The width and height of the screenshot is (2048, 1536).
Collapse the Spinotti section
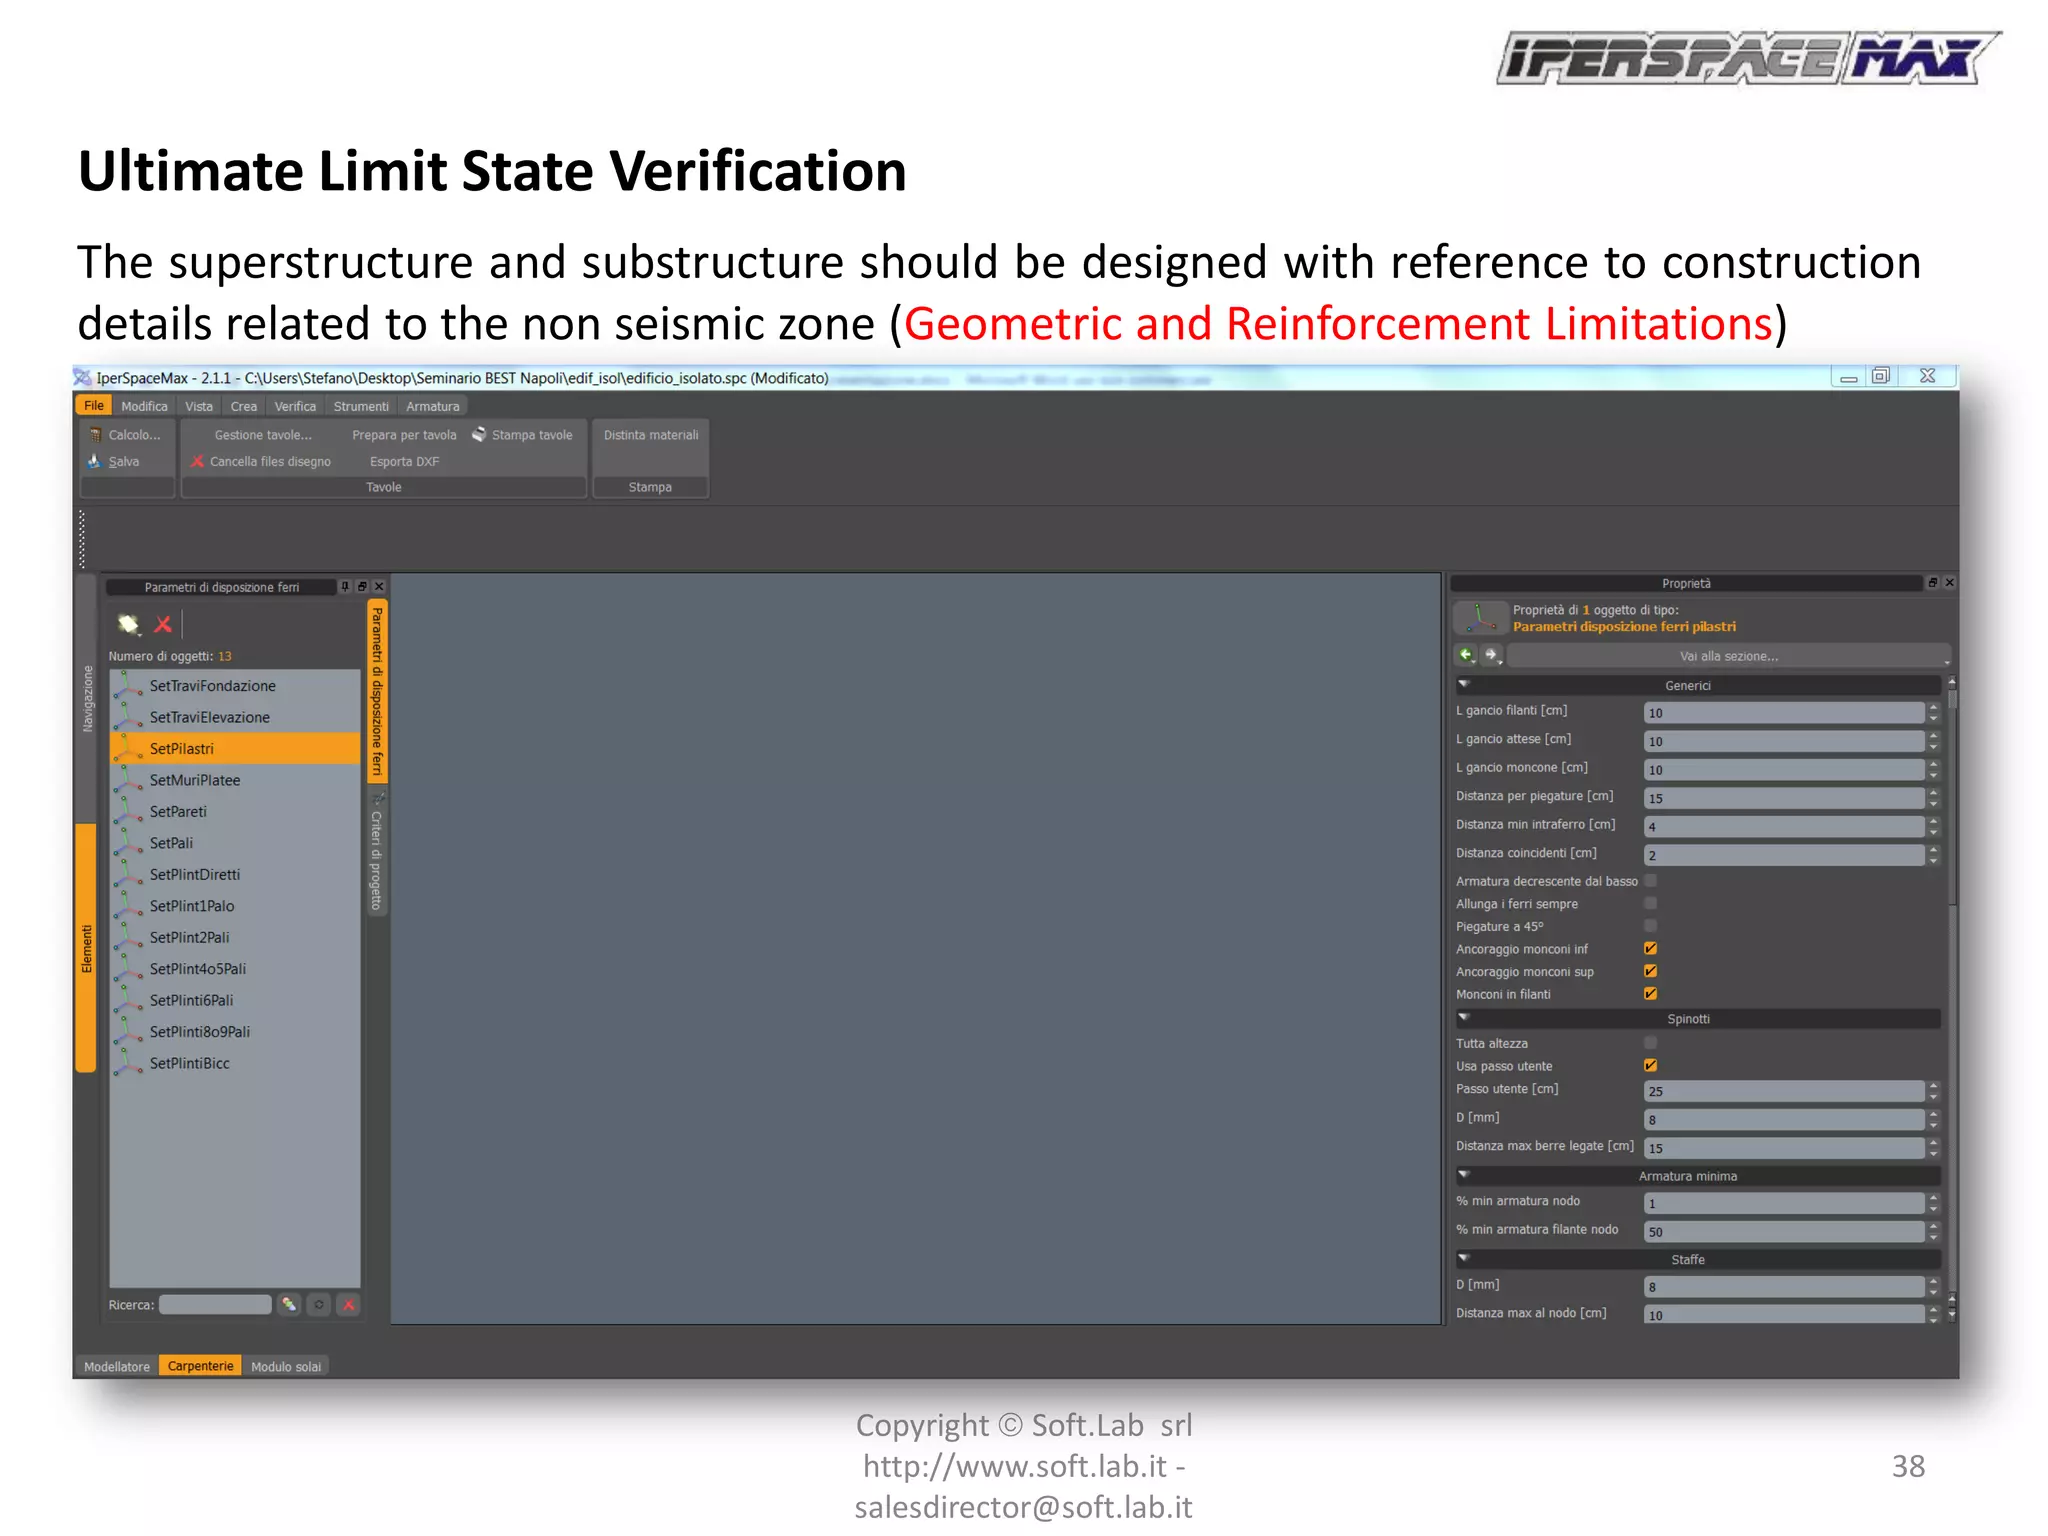(x=1464, y=1018)
